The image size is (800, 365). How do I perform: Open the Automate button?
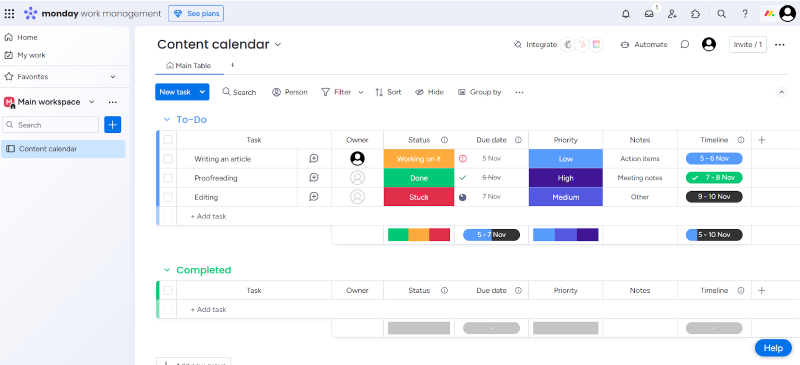(644, 44)
